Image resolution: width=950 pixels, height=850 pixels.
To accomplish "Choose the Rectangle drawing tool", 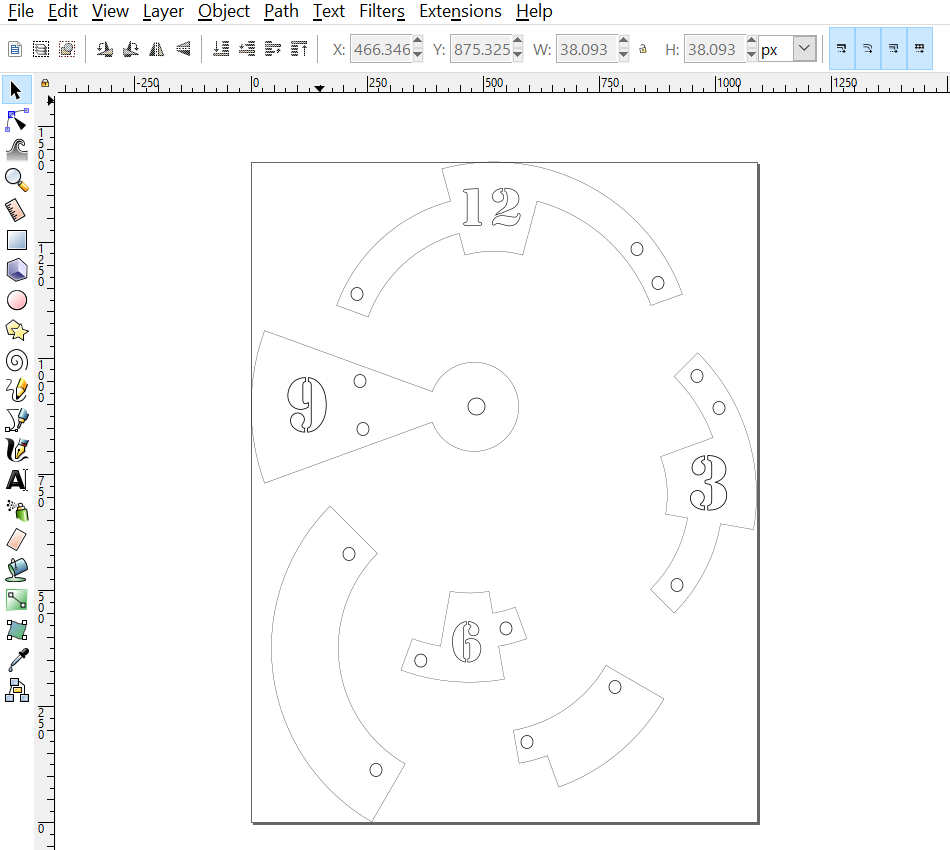I will (x=16, y=240).
